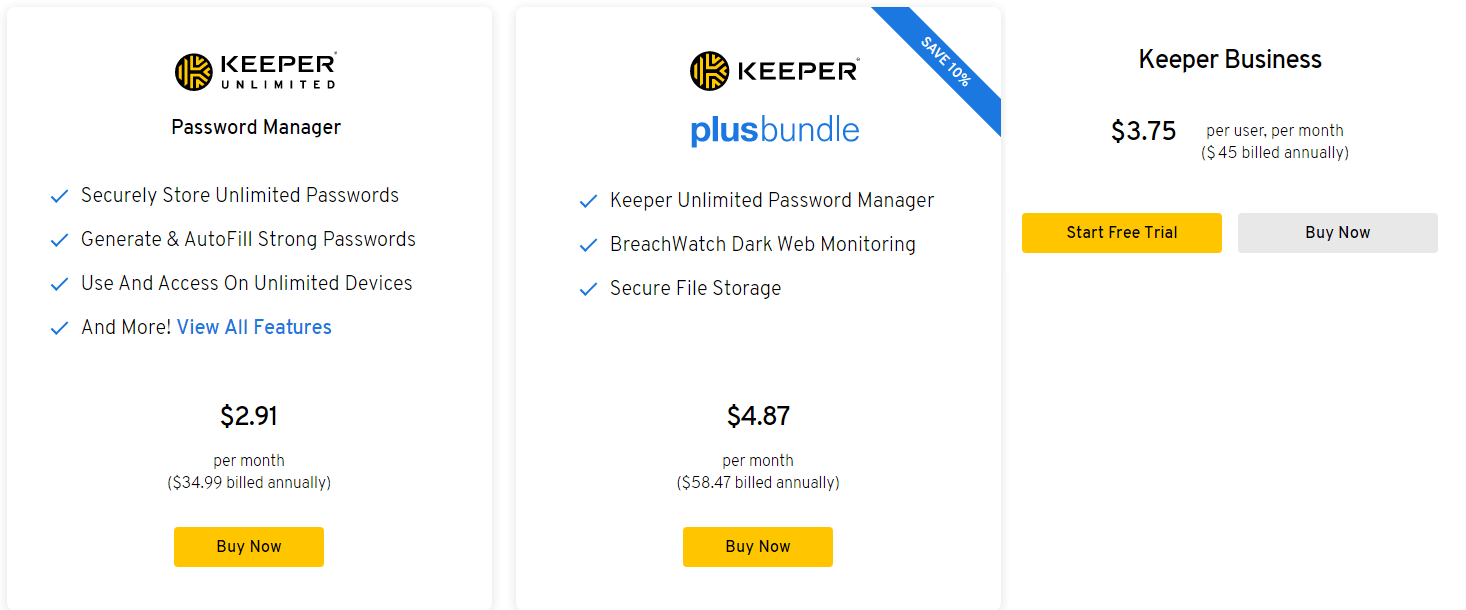
Task: Click the $2.91 price text
Action: pyautogui.click(x=249, y=416)
